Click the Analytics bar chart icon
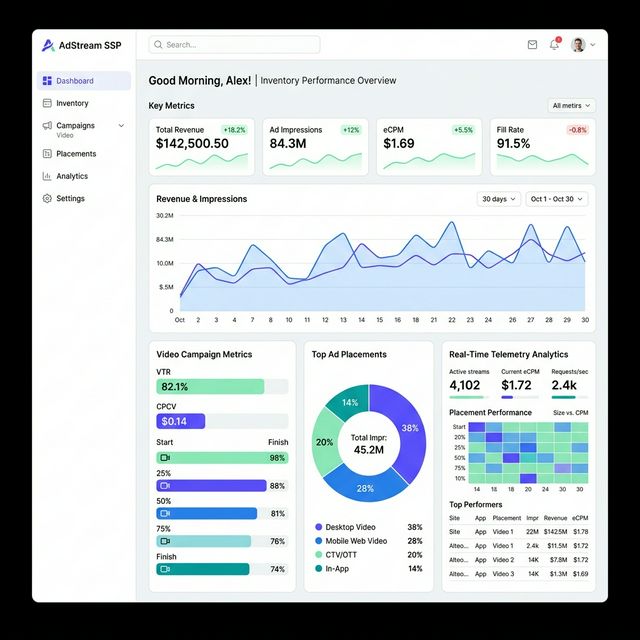640x640 pixels. click(47, 176)
